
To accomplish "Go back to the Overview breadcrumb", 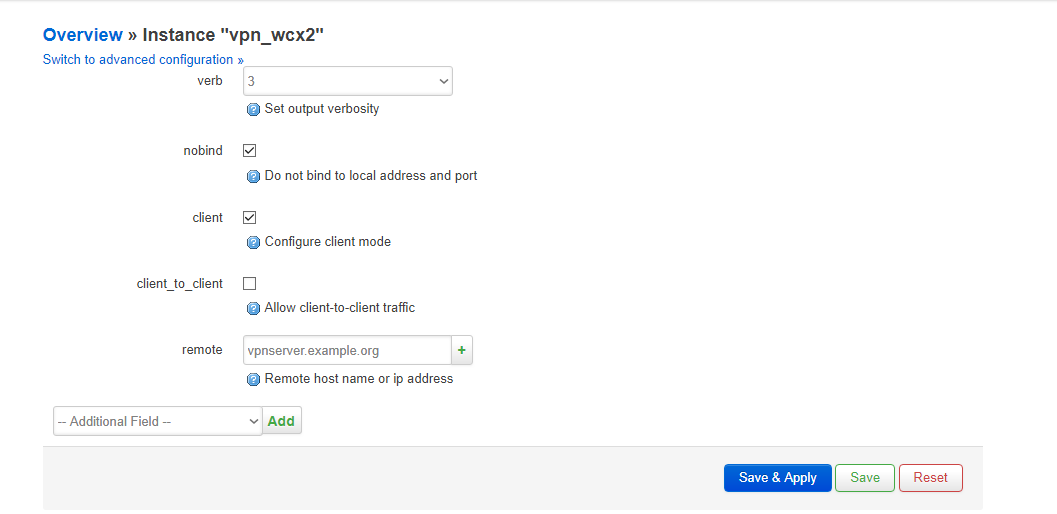I will (x=83, y=35).
